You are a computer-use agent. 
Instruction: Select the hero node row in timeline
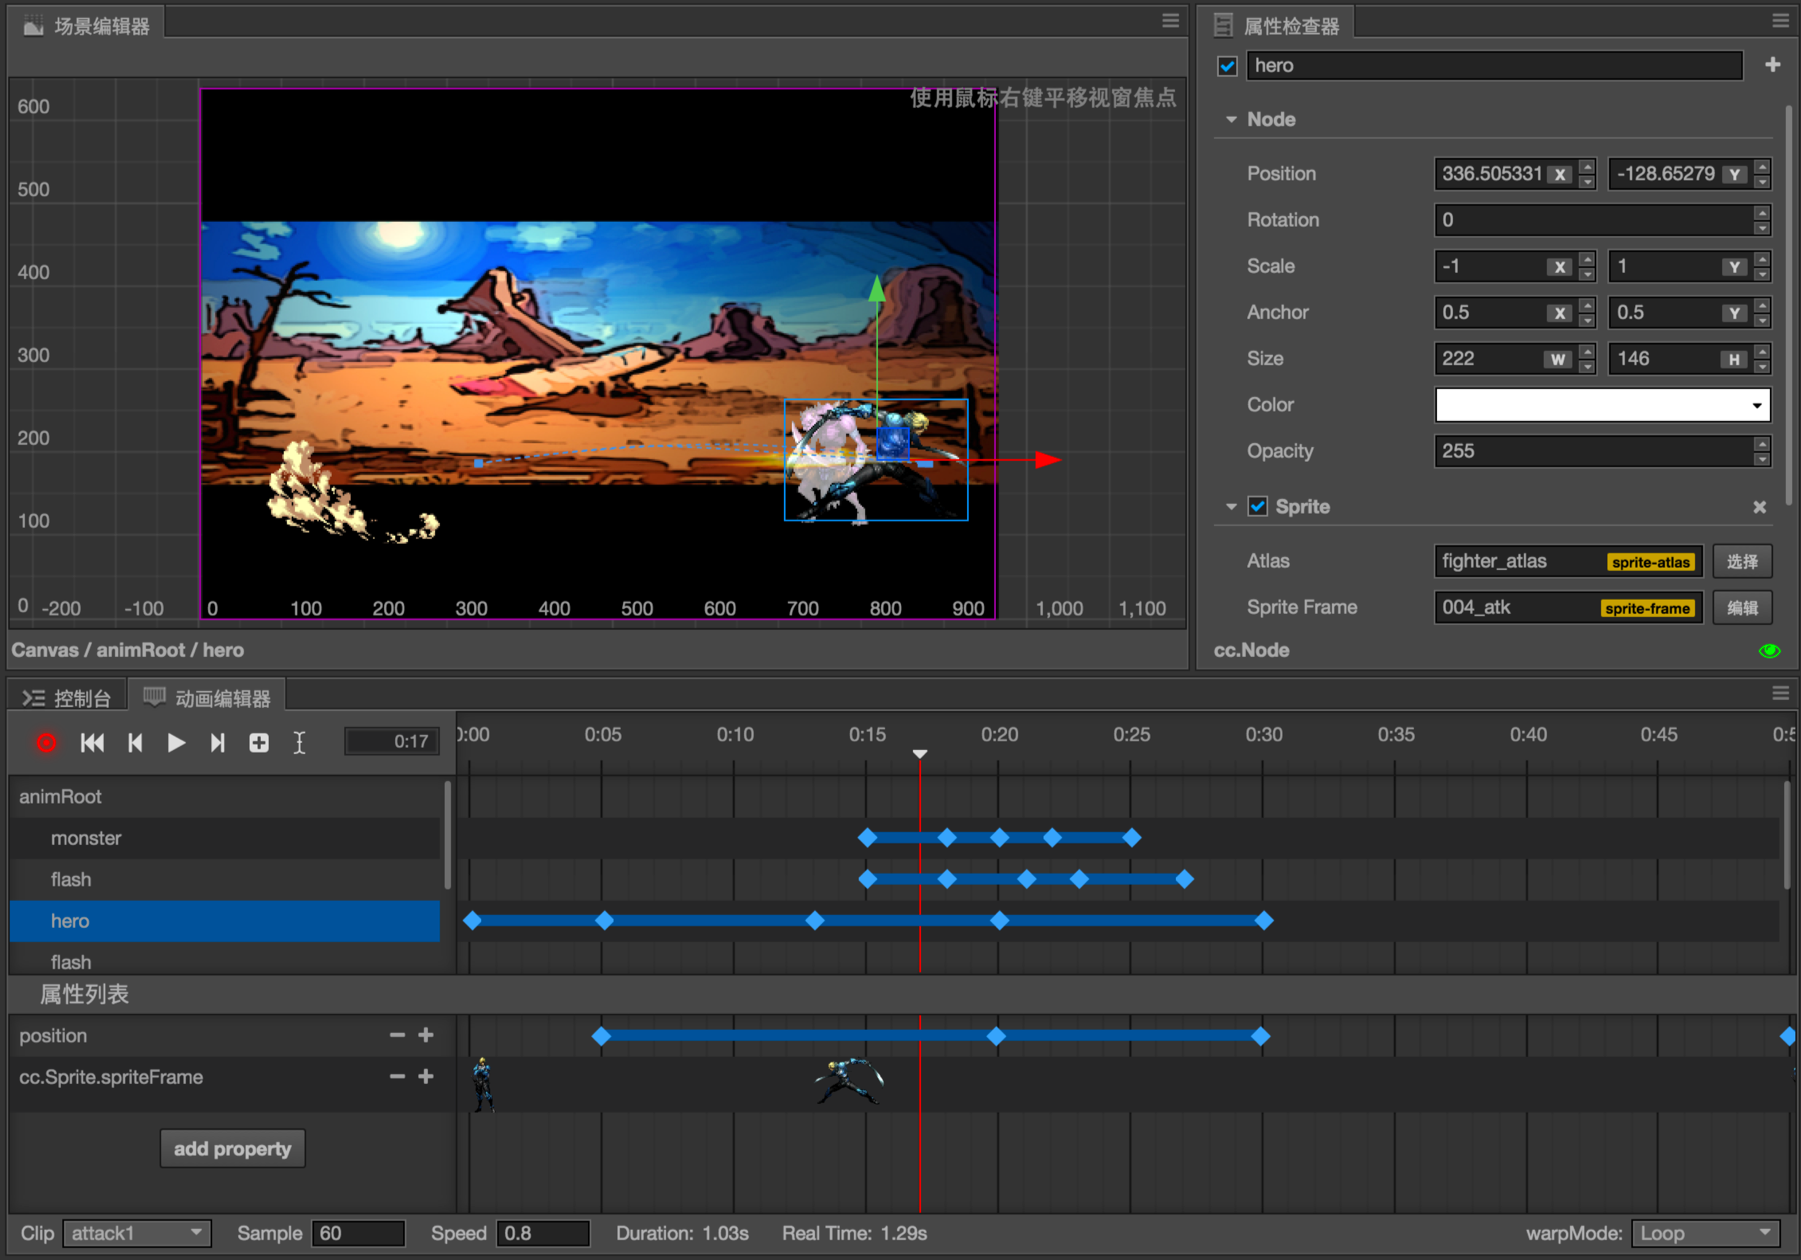click(x=225, y=921)
